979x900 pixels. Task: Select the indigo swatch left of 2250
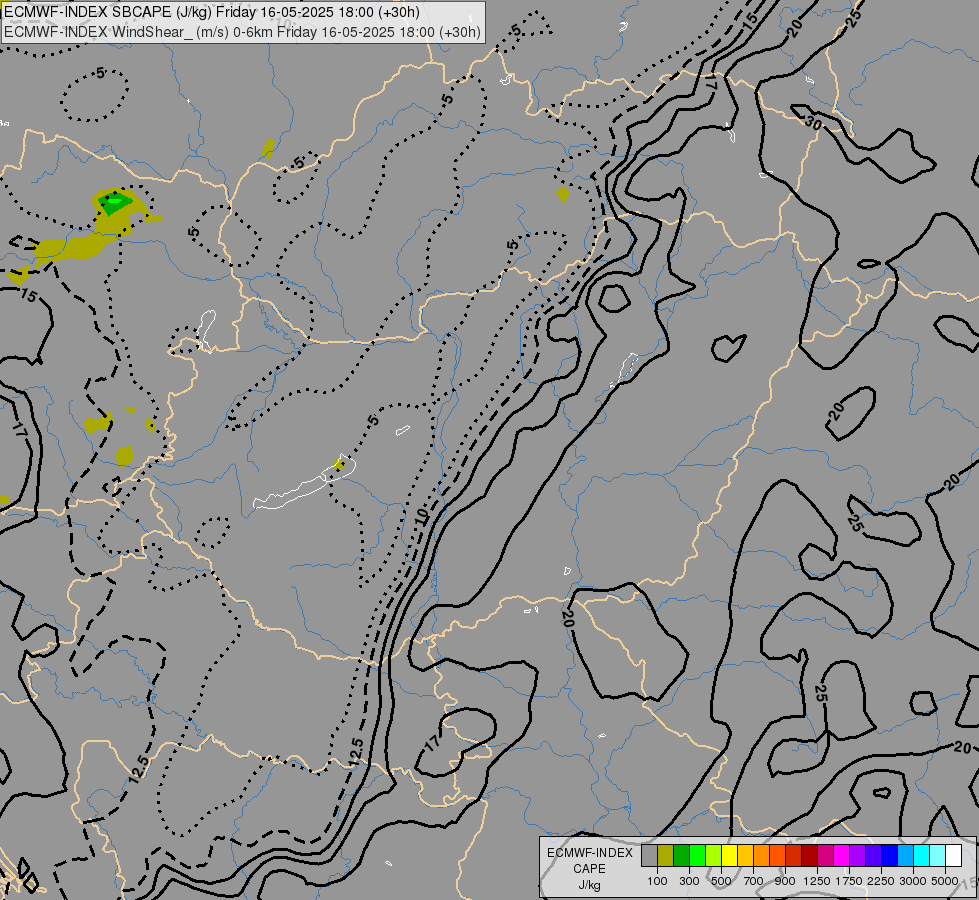click(x=873, y=856)
